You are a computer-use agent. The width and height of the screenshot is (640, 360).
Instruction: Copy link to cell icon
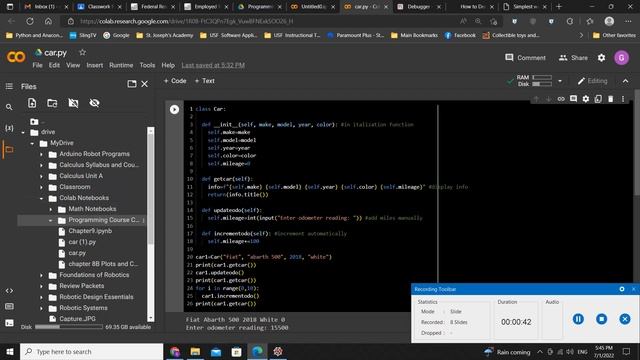[x=561, y=99]
